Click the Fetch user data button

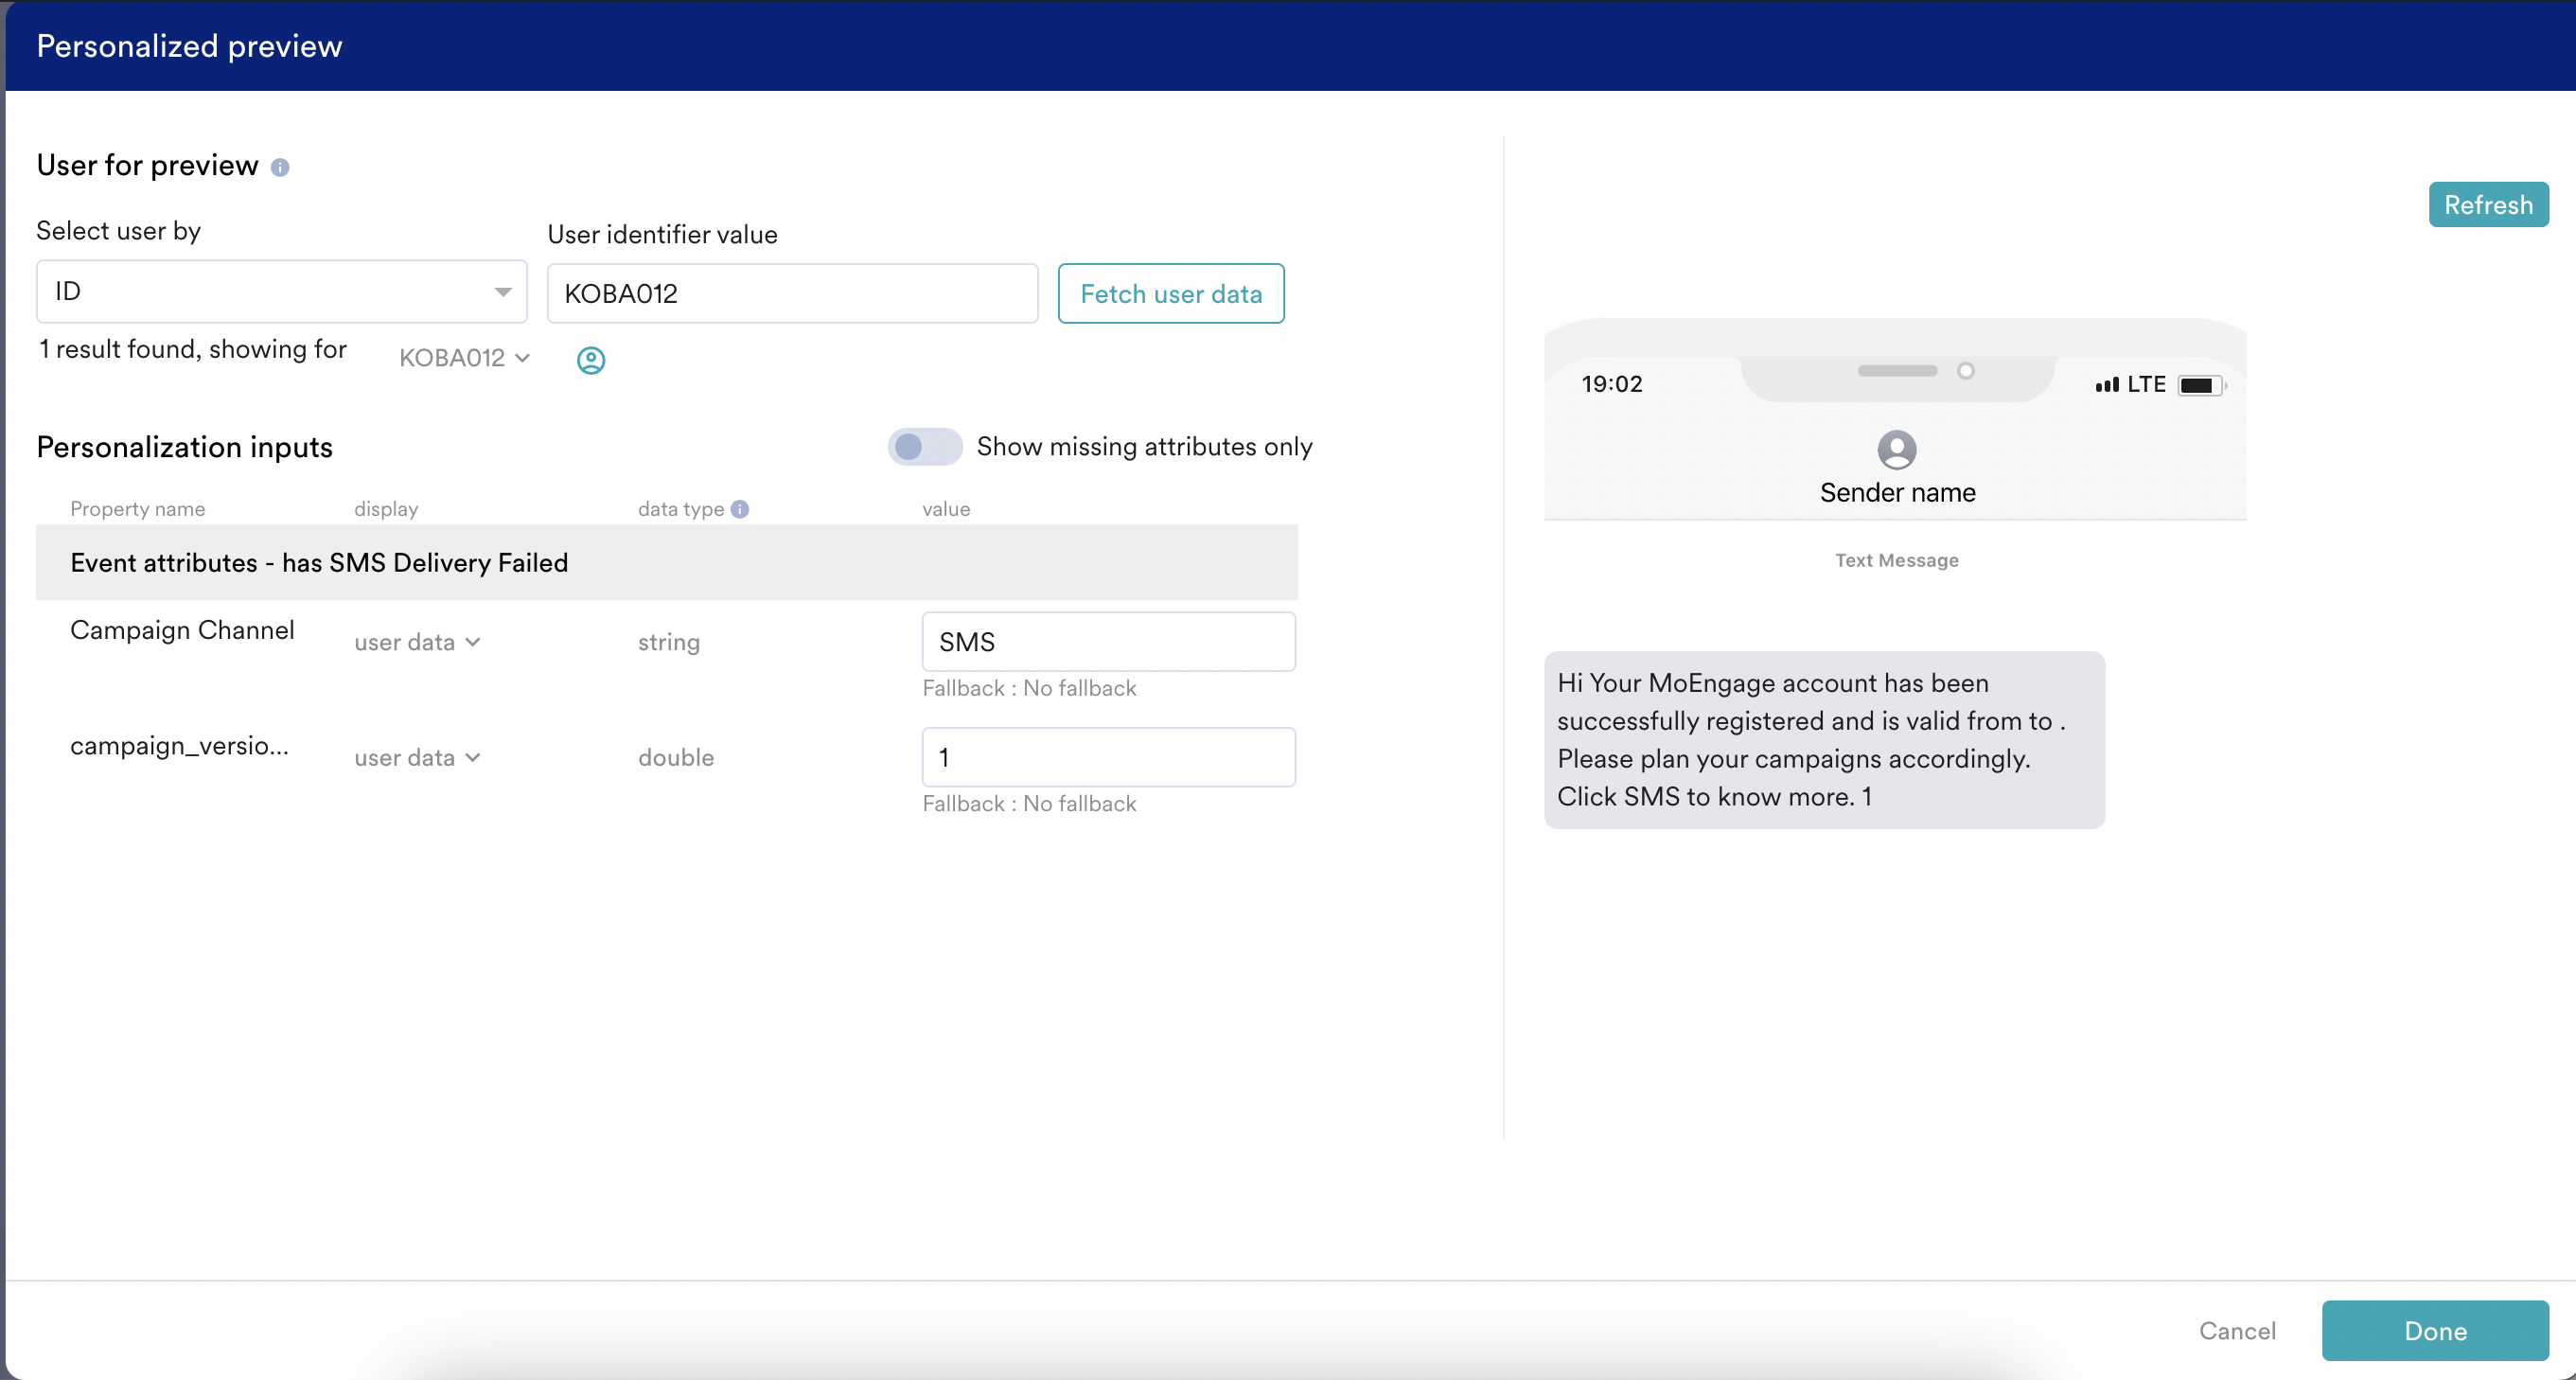[1170, 294]
